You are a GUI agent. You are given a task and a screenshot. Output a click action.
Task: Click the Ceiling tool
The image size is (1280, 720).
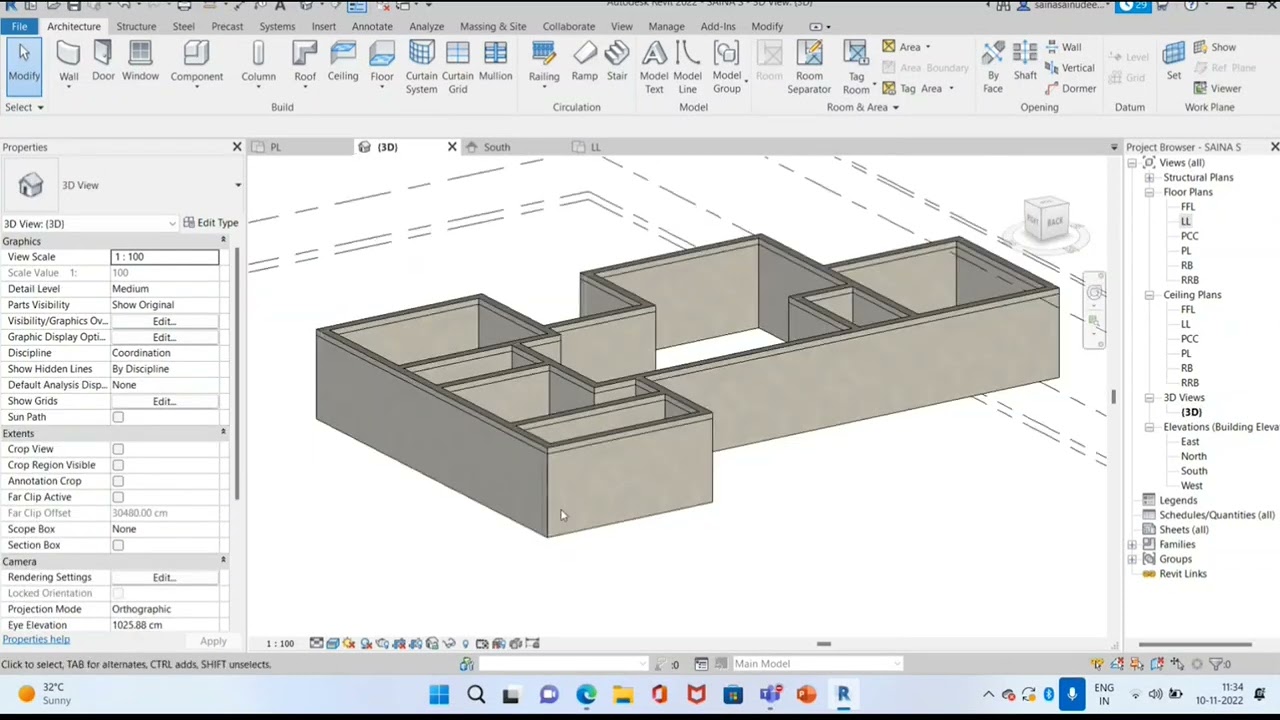click(342, 61)
